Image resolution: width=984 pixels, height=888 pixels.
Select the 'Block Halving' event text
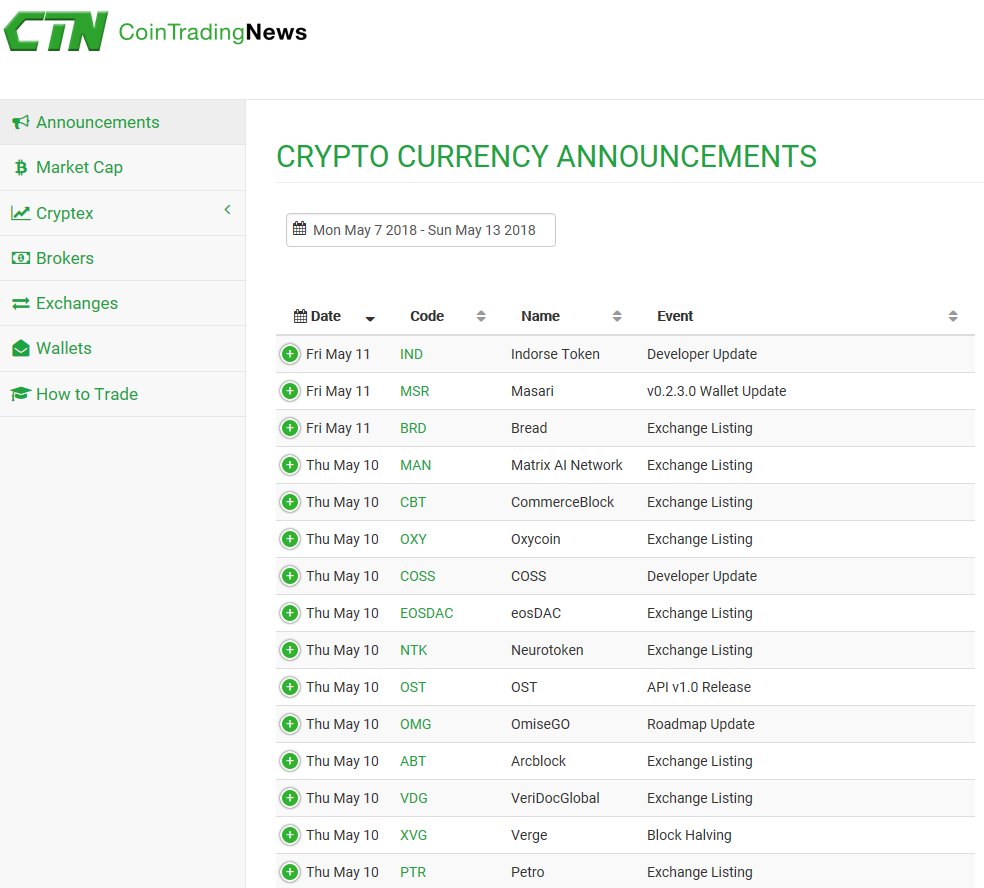(x=689, y=835)
